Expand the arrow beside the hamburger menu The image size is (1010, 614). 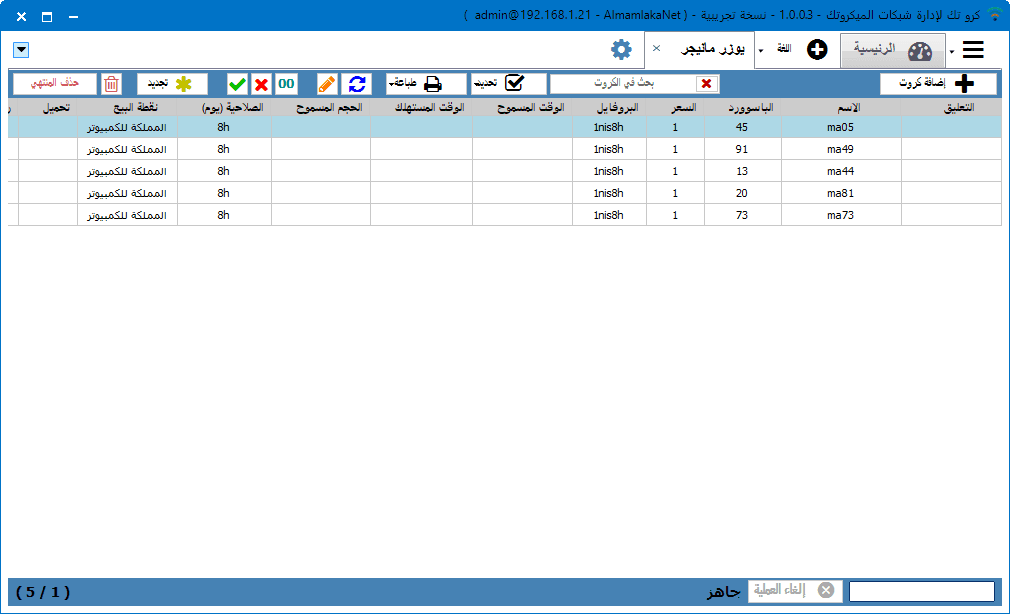click(952, 52)
